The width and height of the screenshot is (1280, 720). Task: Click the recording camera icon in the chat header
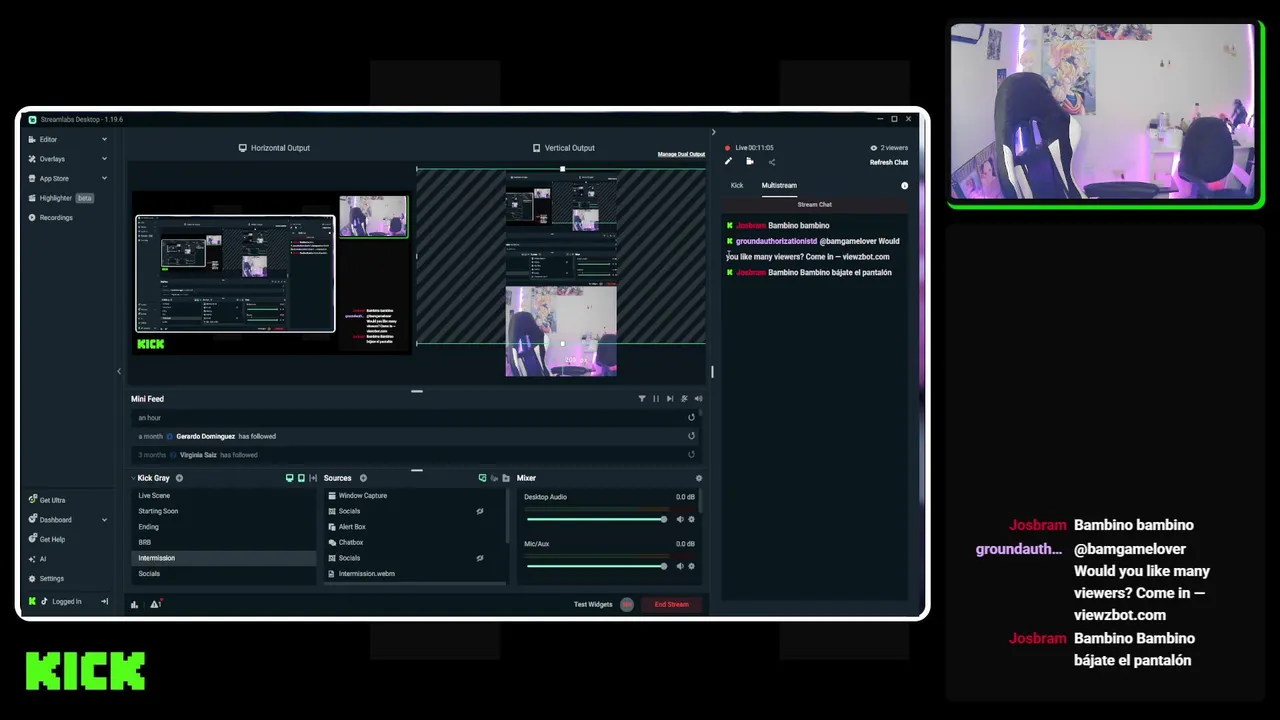coord(750,162)
